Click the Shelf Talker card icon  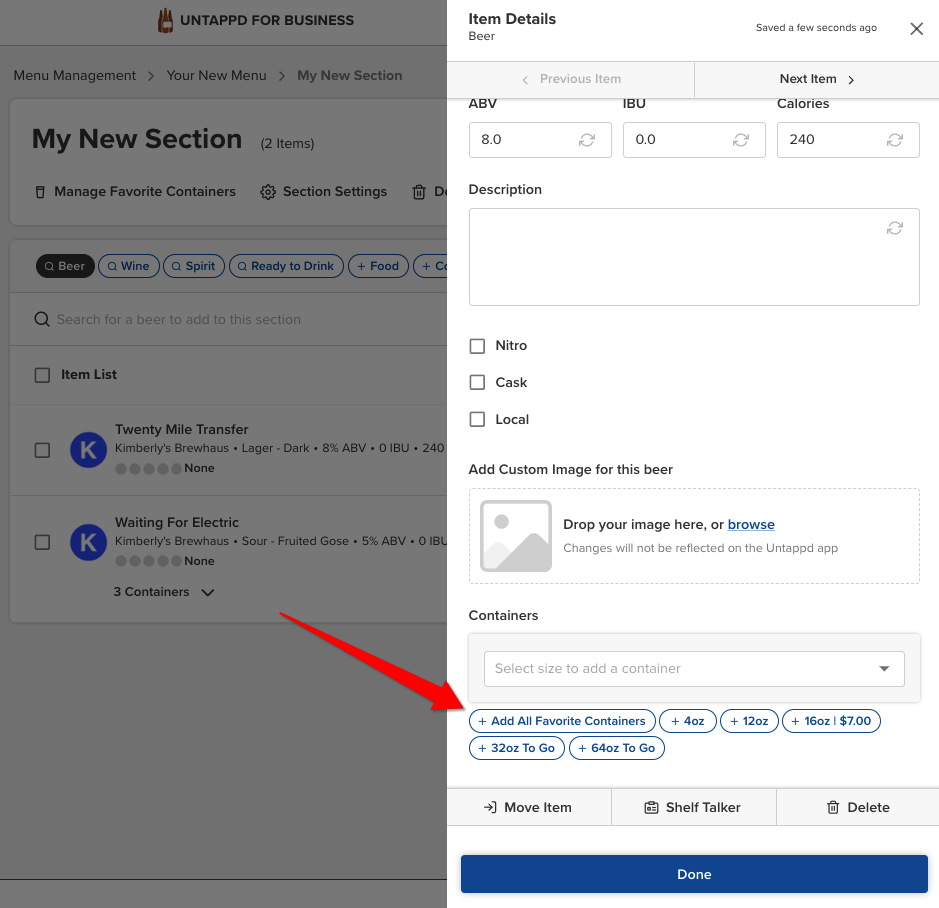651,807
